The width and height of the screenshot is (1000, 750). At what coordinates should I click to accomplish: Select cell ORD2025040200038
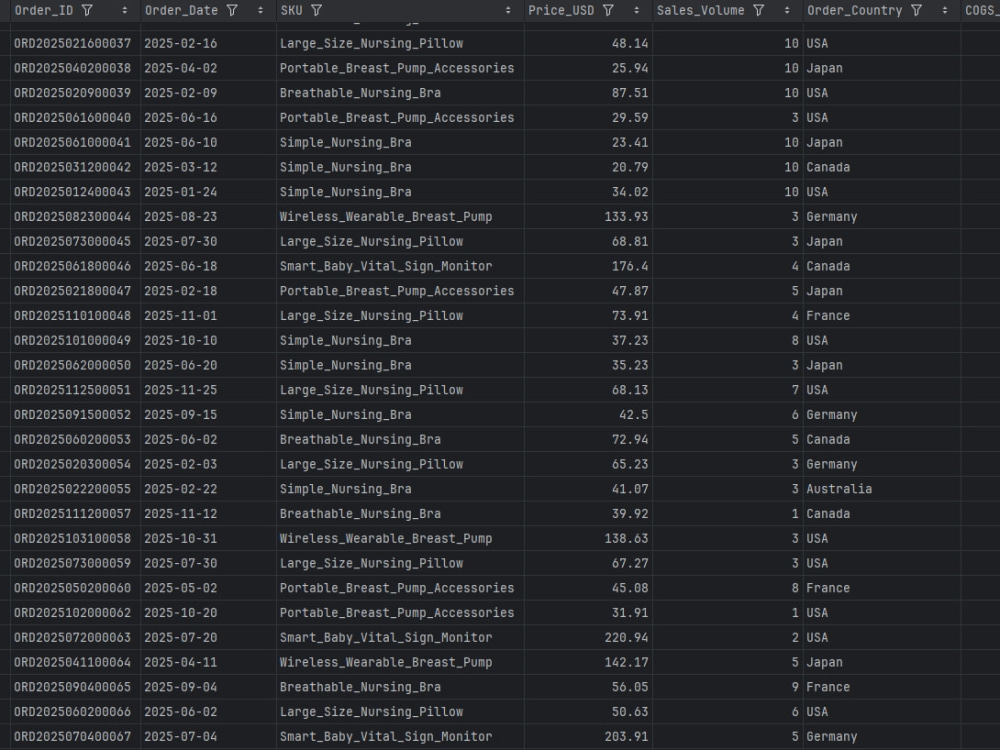point(73,68)
